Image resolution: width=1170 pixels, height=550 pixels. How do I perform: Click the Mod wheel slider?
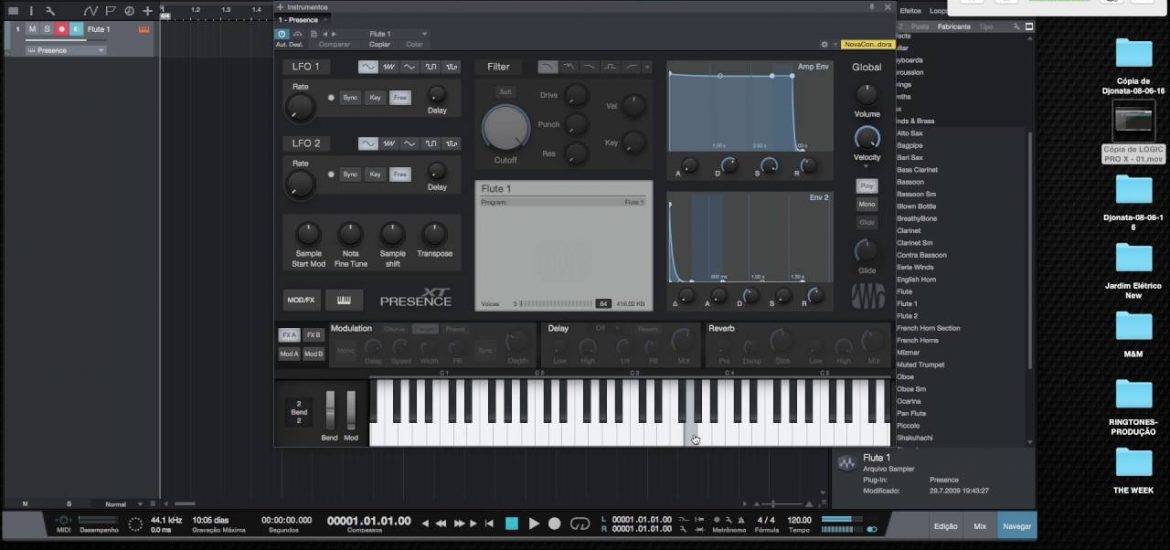coord(351,411)
